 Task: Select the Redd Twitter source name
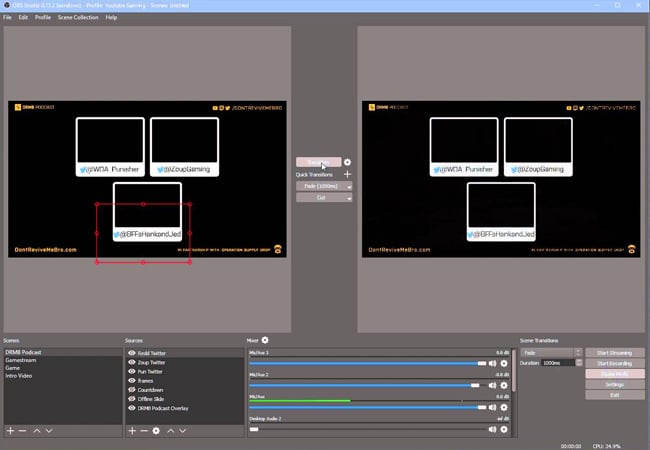point(152,353)
